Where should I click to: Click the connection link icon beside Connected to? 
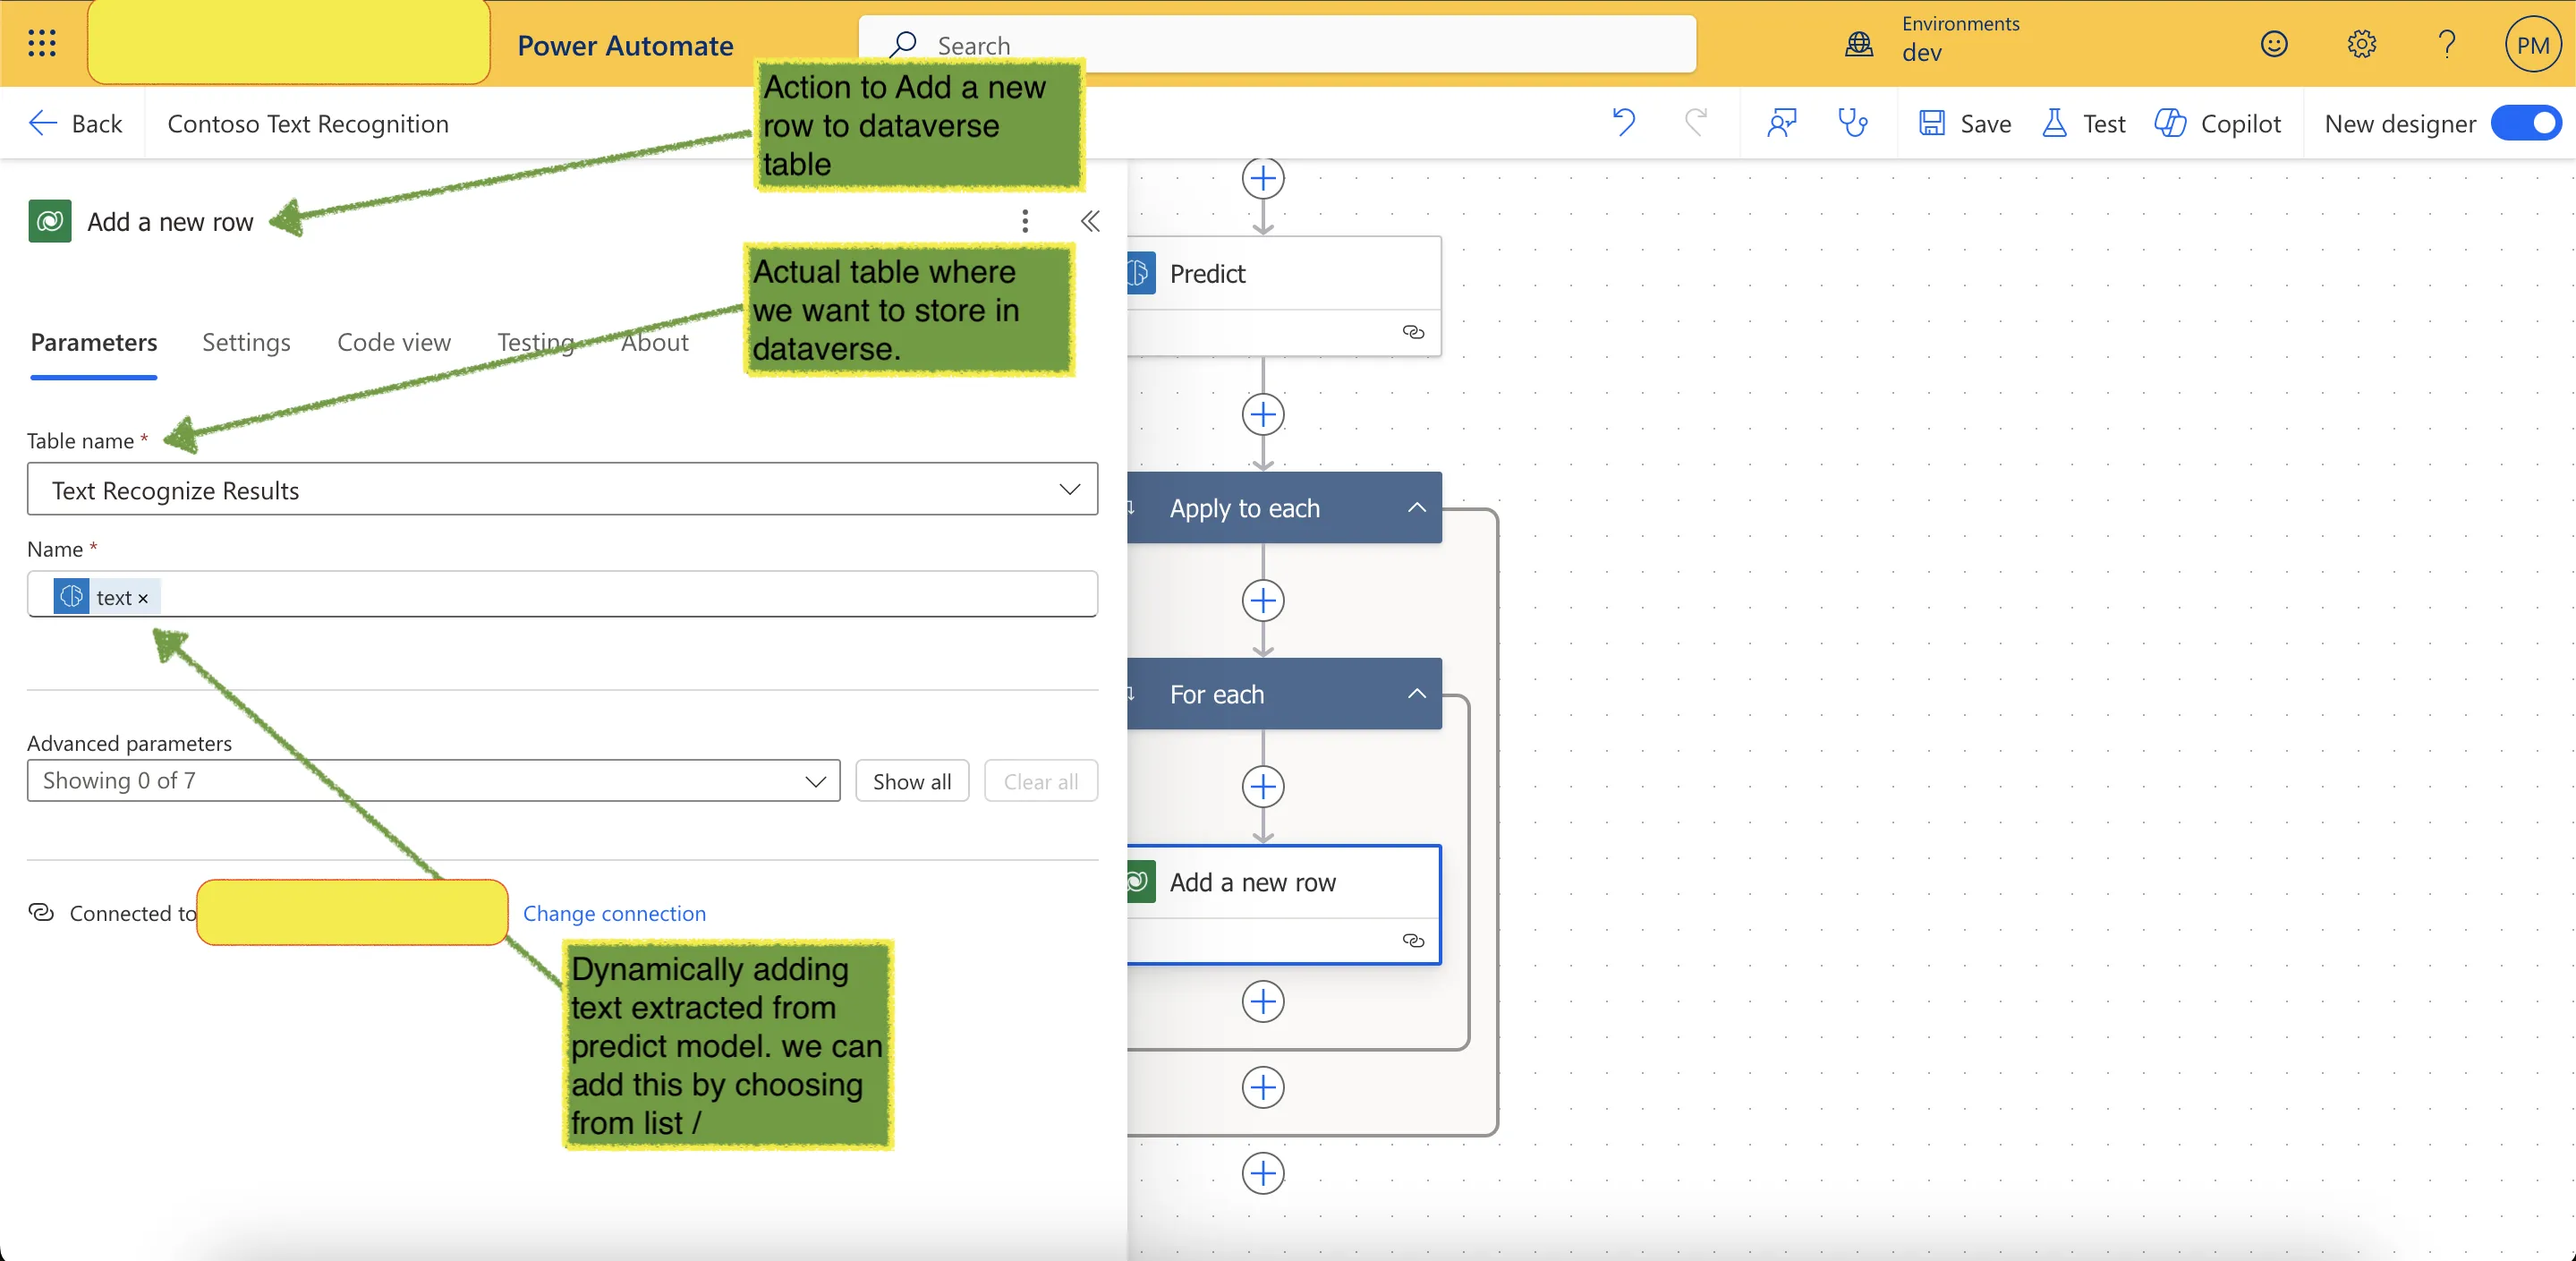[41, 912]
